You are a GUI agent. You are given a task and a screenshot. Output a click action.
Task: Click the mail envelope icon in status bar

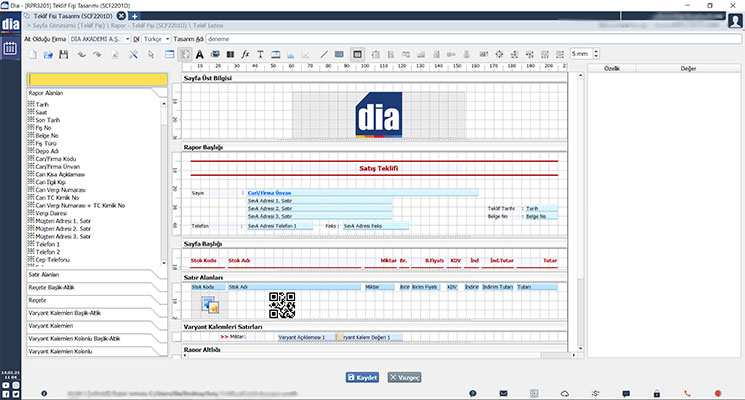pos(504,392)
